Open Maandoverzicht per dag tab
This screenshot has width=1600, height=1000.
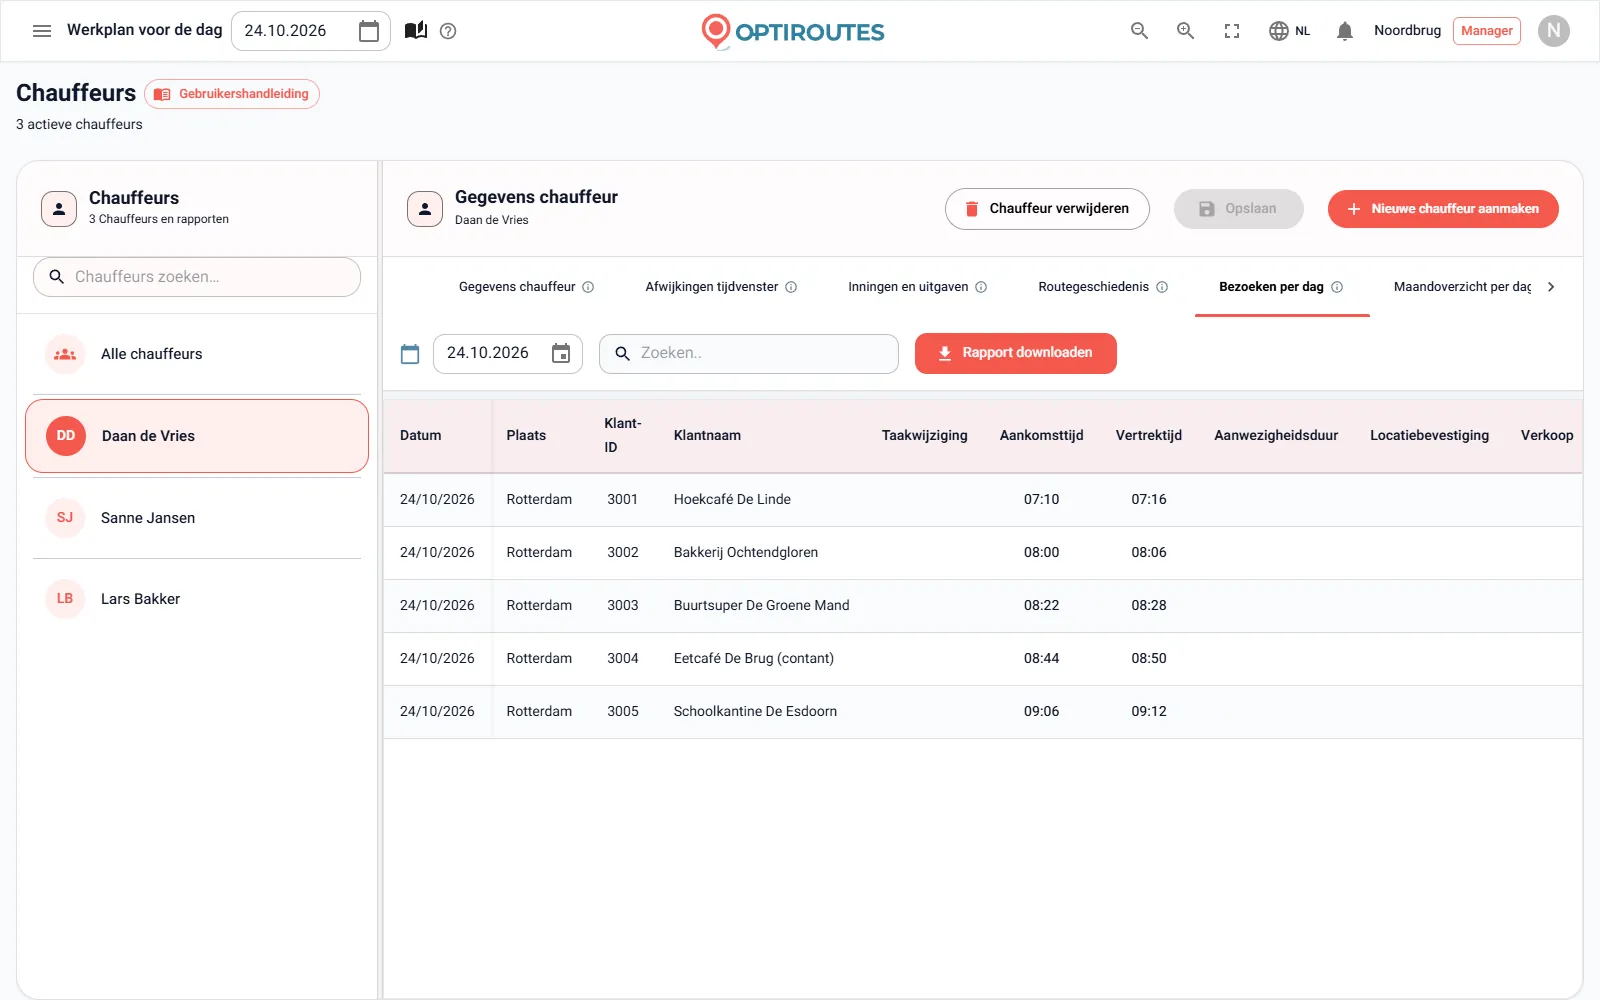coord(1462,287)
